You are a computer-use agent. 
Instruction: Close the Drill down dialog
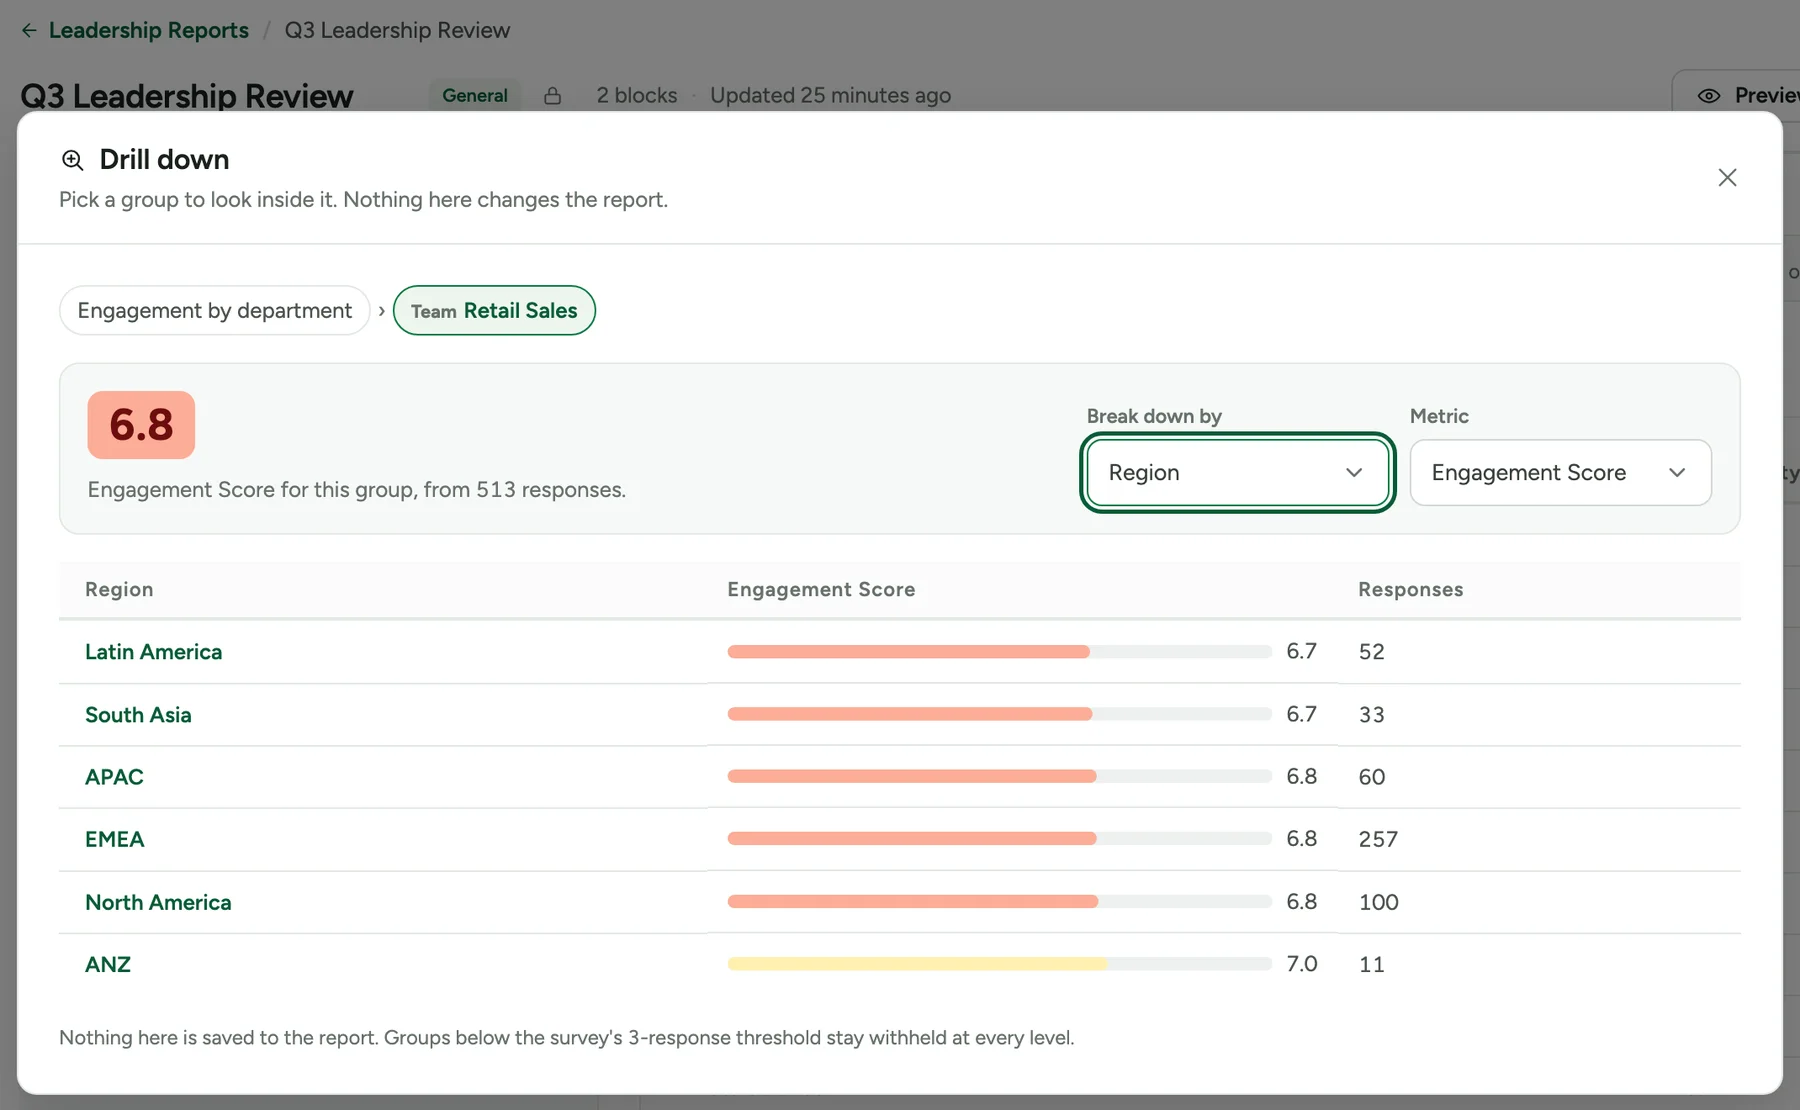(x=1727, y=178)
